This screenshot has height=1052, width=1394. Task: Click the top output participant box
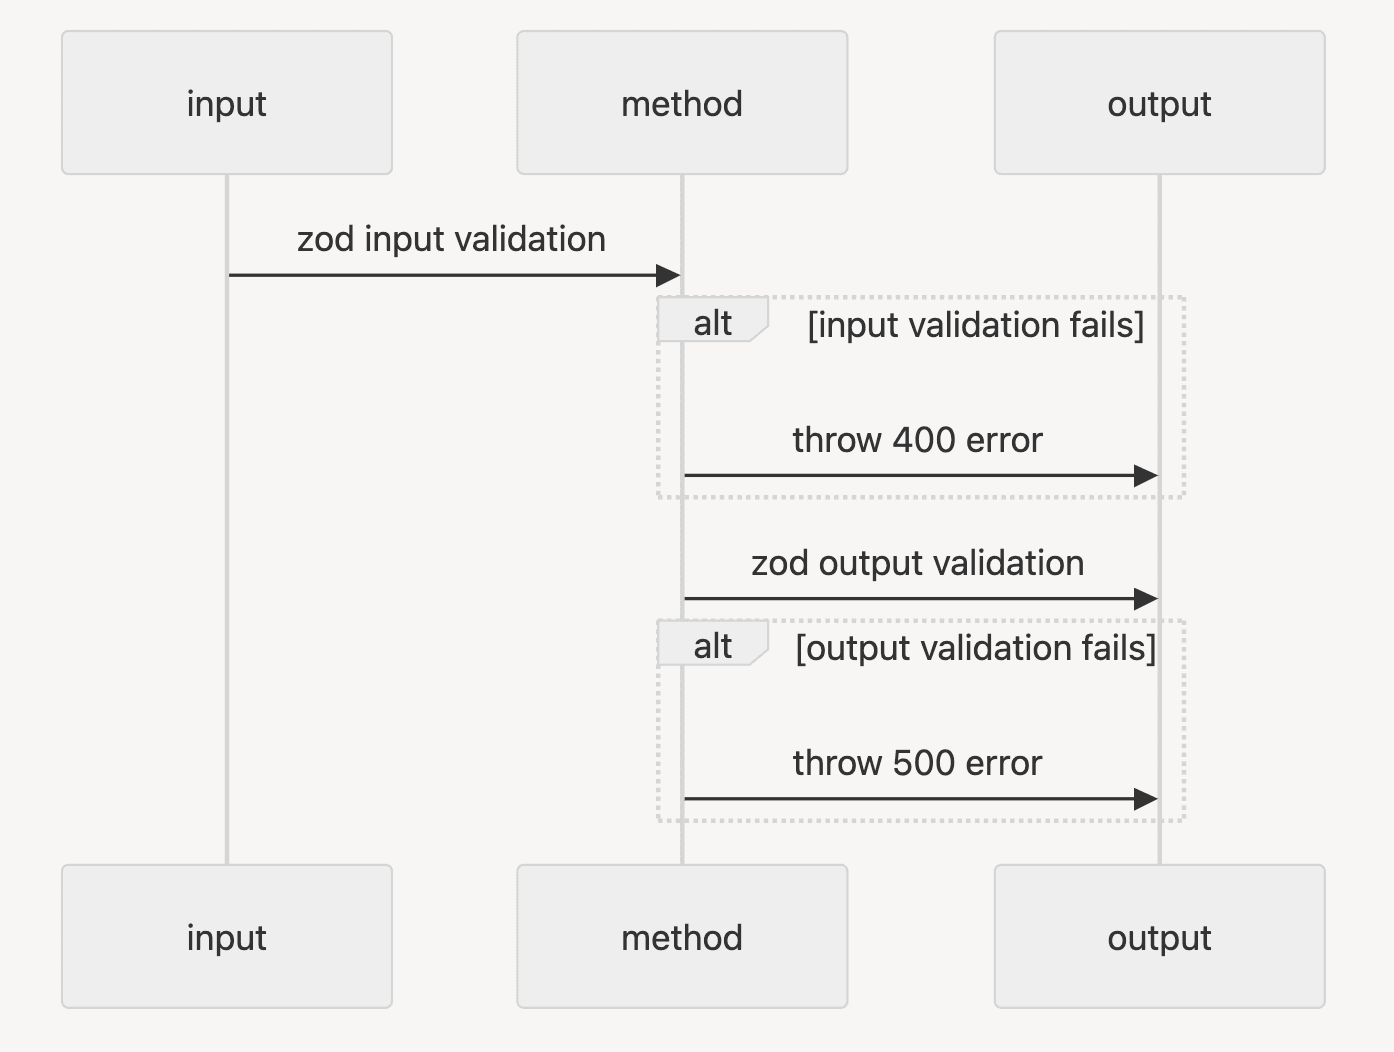[x=1159, y=103]
